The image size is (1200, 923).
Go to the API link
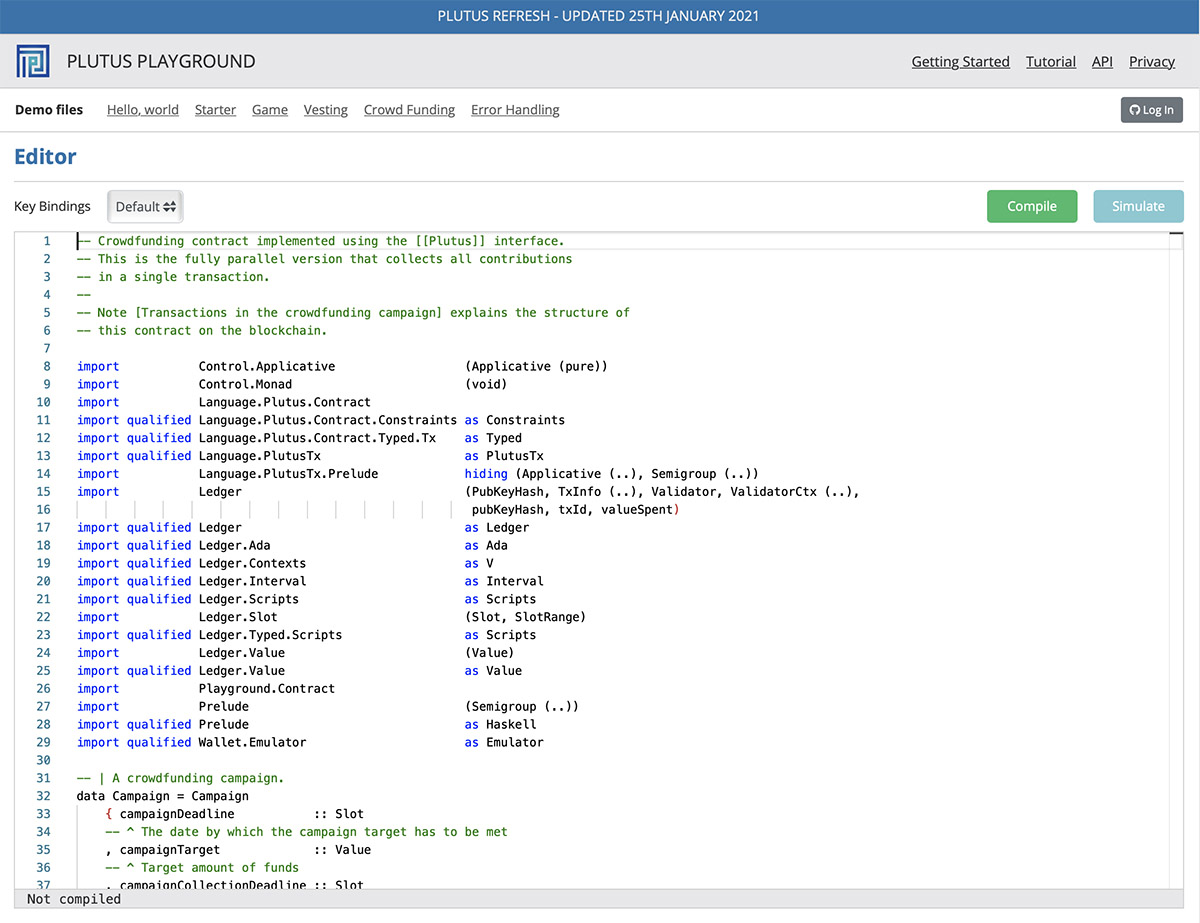tap(1102, 62)
